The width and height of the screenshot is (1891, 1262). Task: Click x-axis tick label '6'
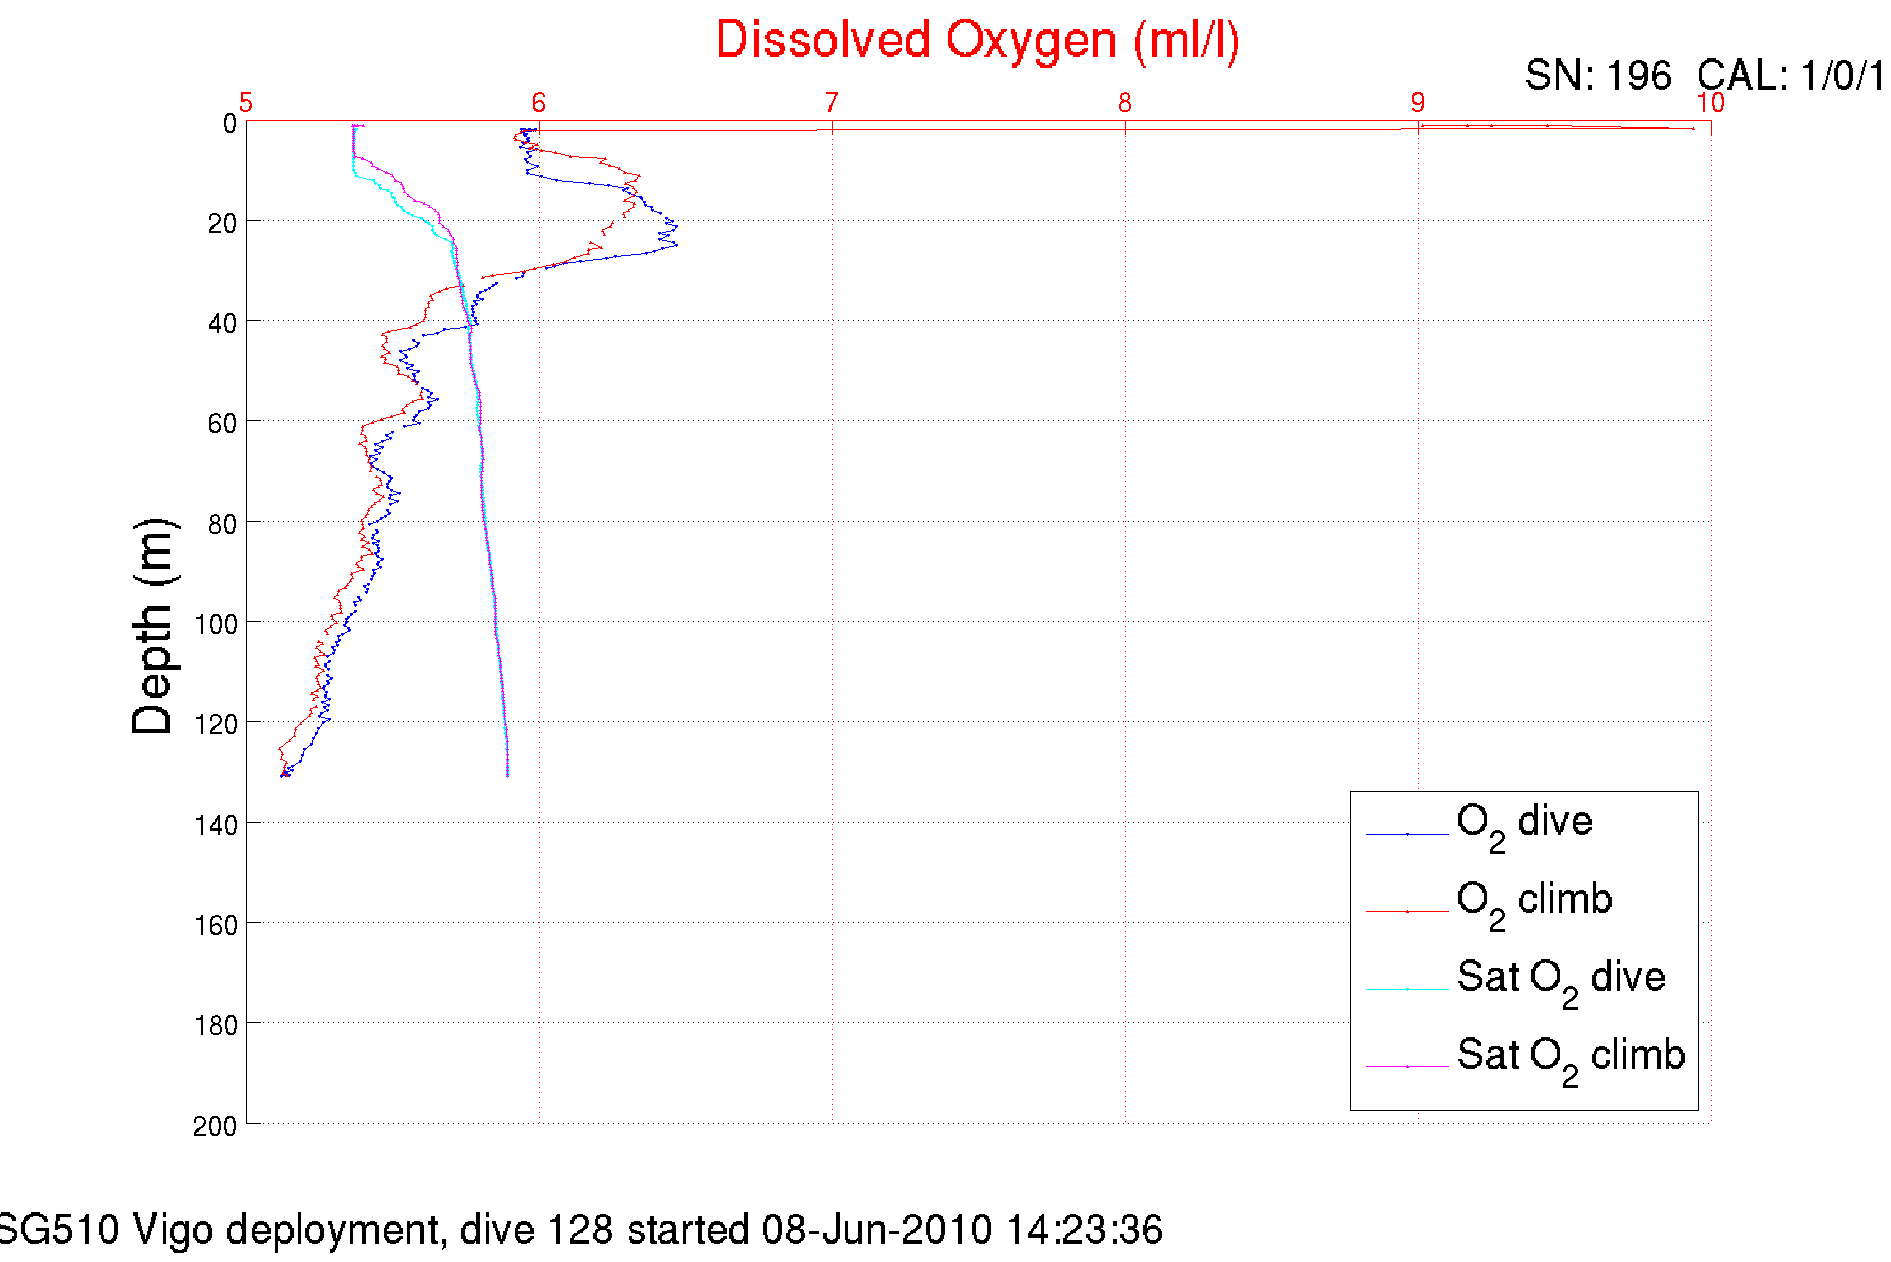[539, 103]
